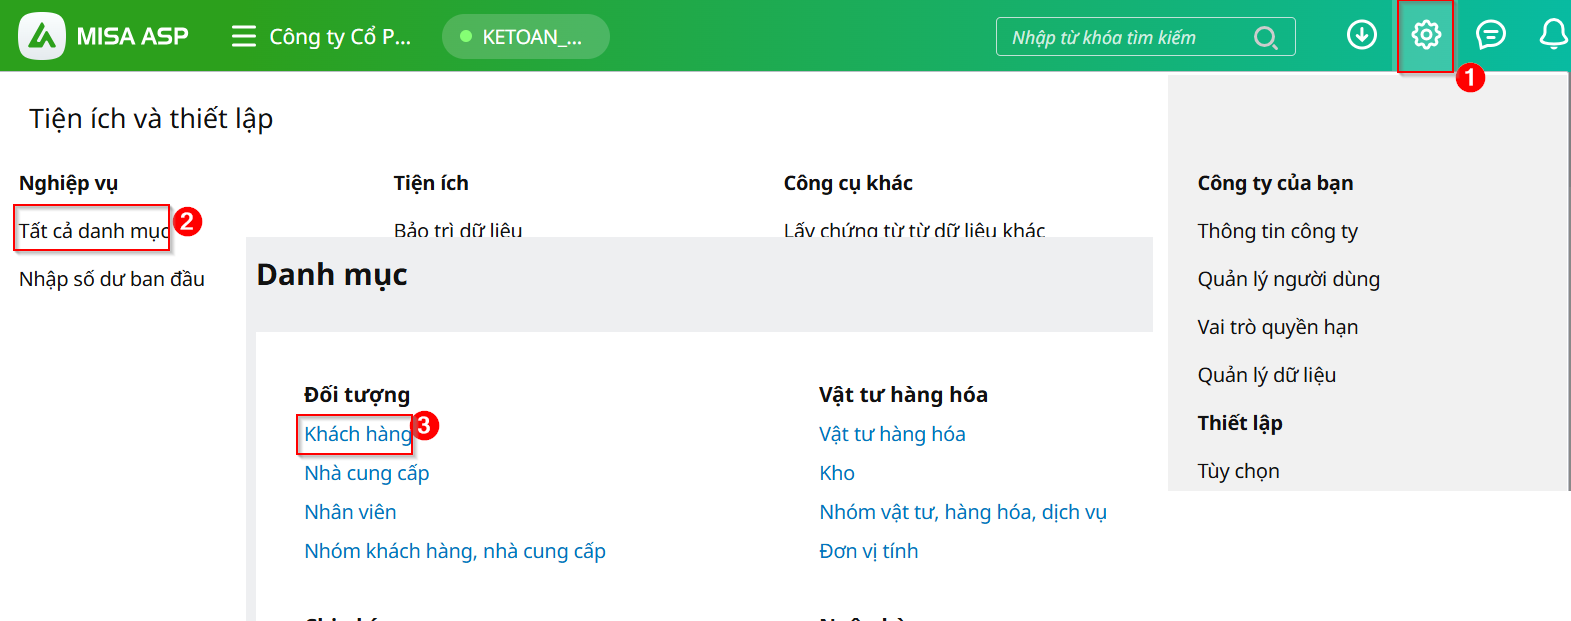Open the KETOAN database selector
Screen dimensions: 1571x621
525,37
